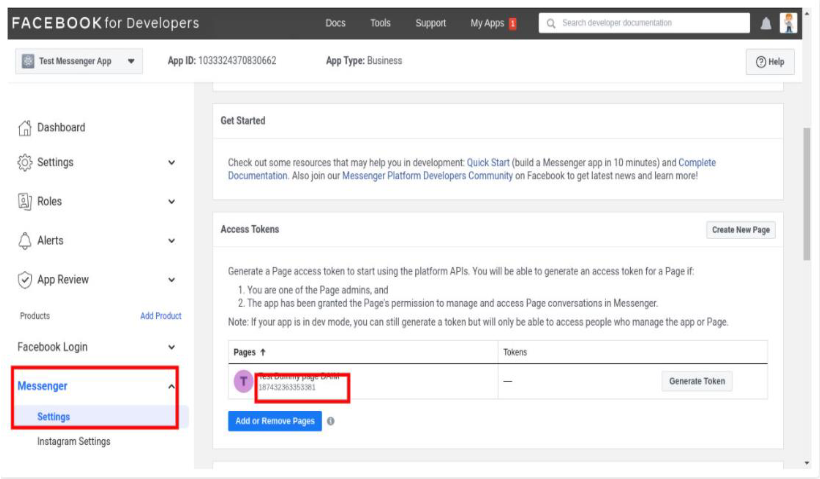Expand the Settings sidebar section chevron
The image size is (820, 479).
click(172, 163)
